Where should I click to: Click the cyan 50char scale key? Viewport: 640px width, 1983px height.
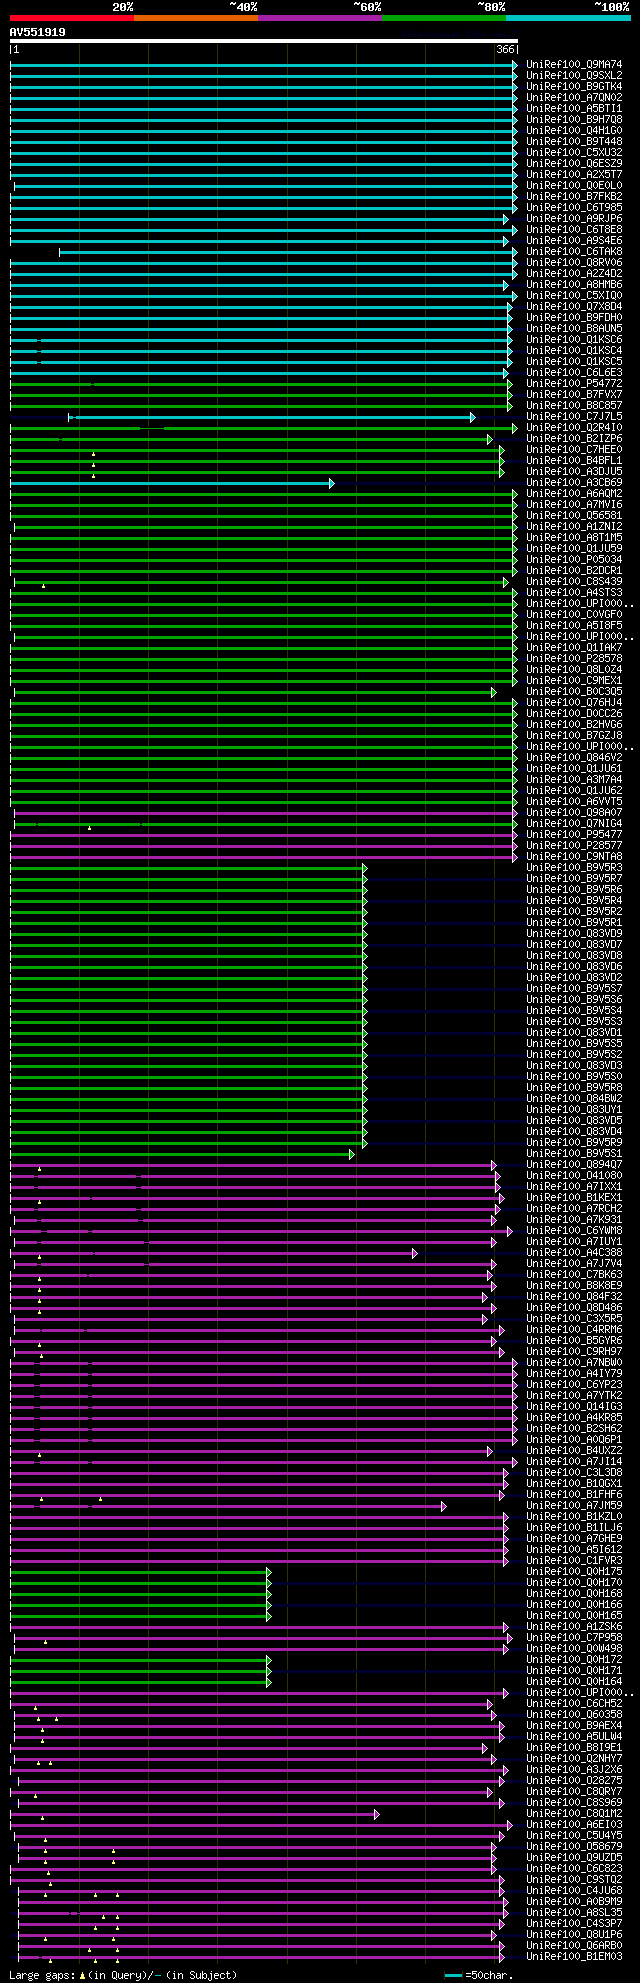point(453,1975)
